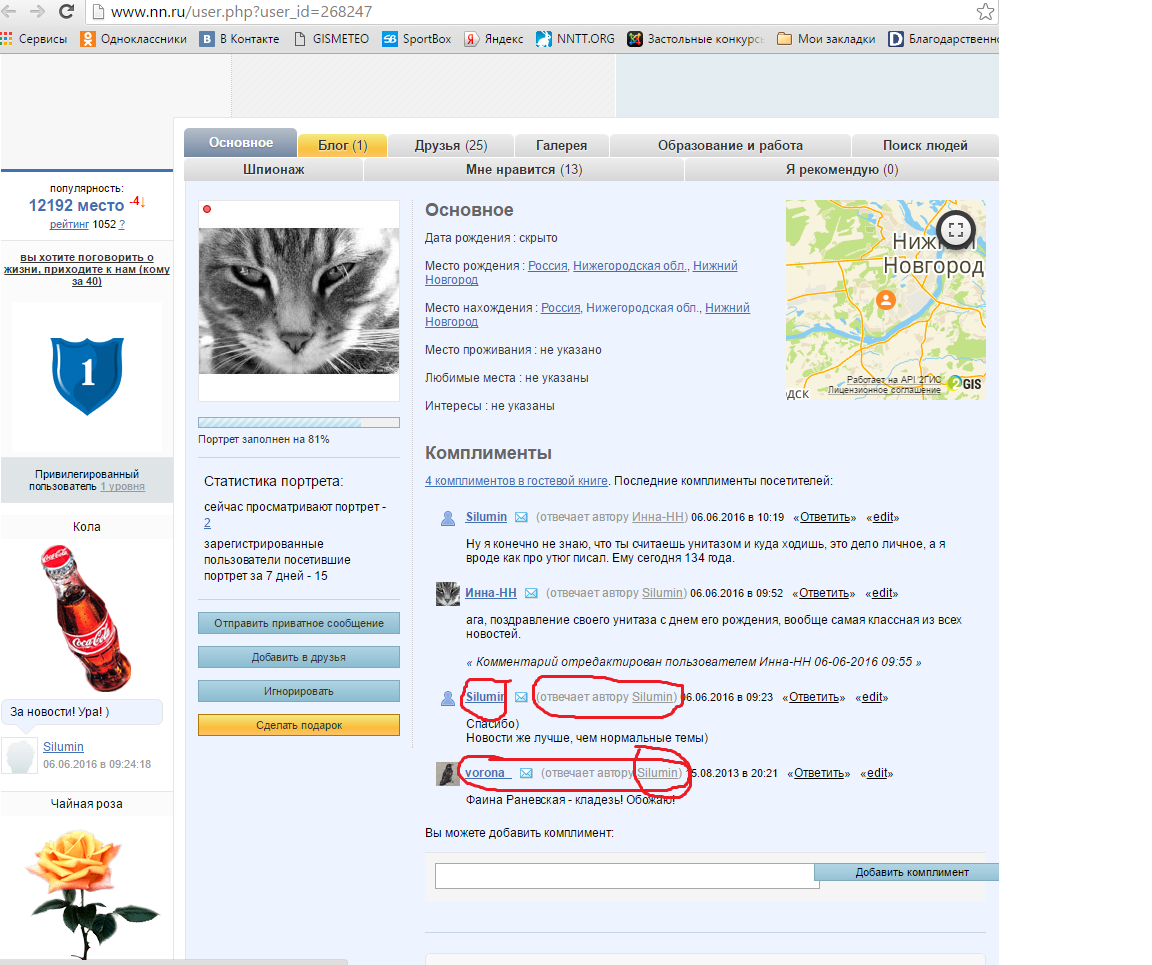The image size is (1152, 965).
Task: Click the vorona avatar thumbnail
Action: click(x=447, y=774)
